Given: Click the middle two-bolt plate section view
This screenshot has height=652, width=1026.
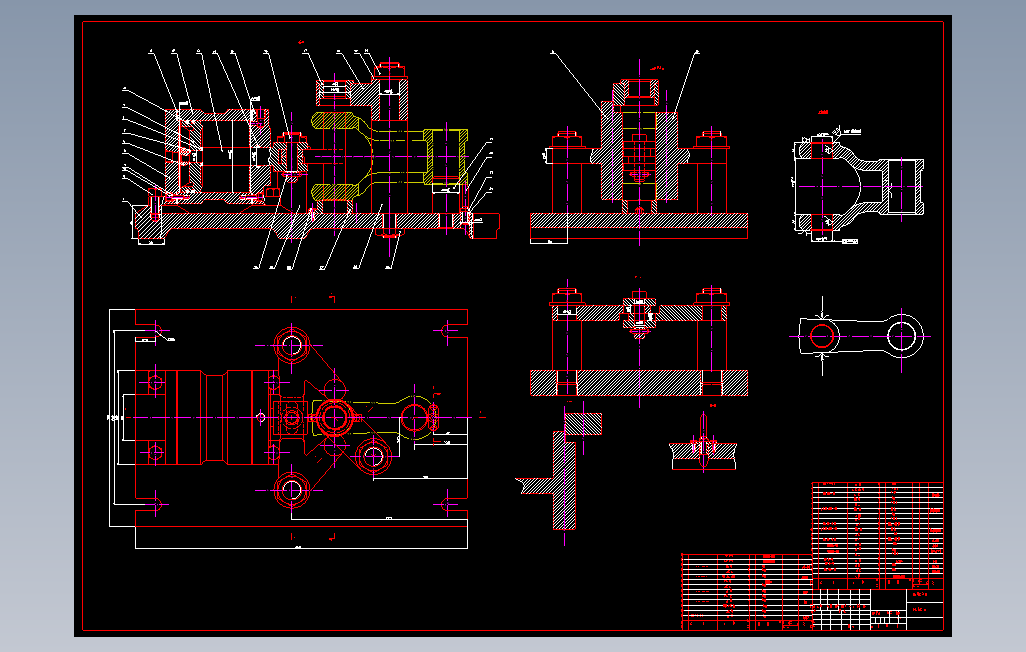Looking at the screenshot, I should [639, 342].
